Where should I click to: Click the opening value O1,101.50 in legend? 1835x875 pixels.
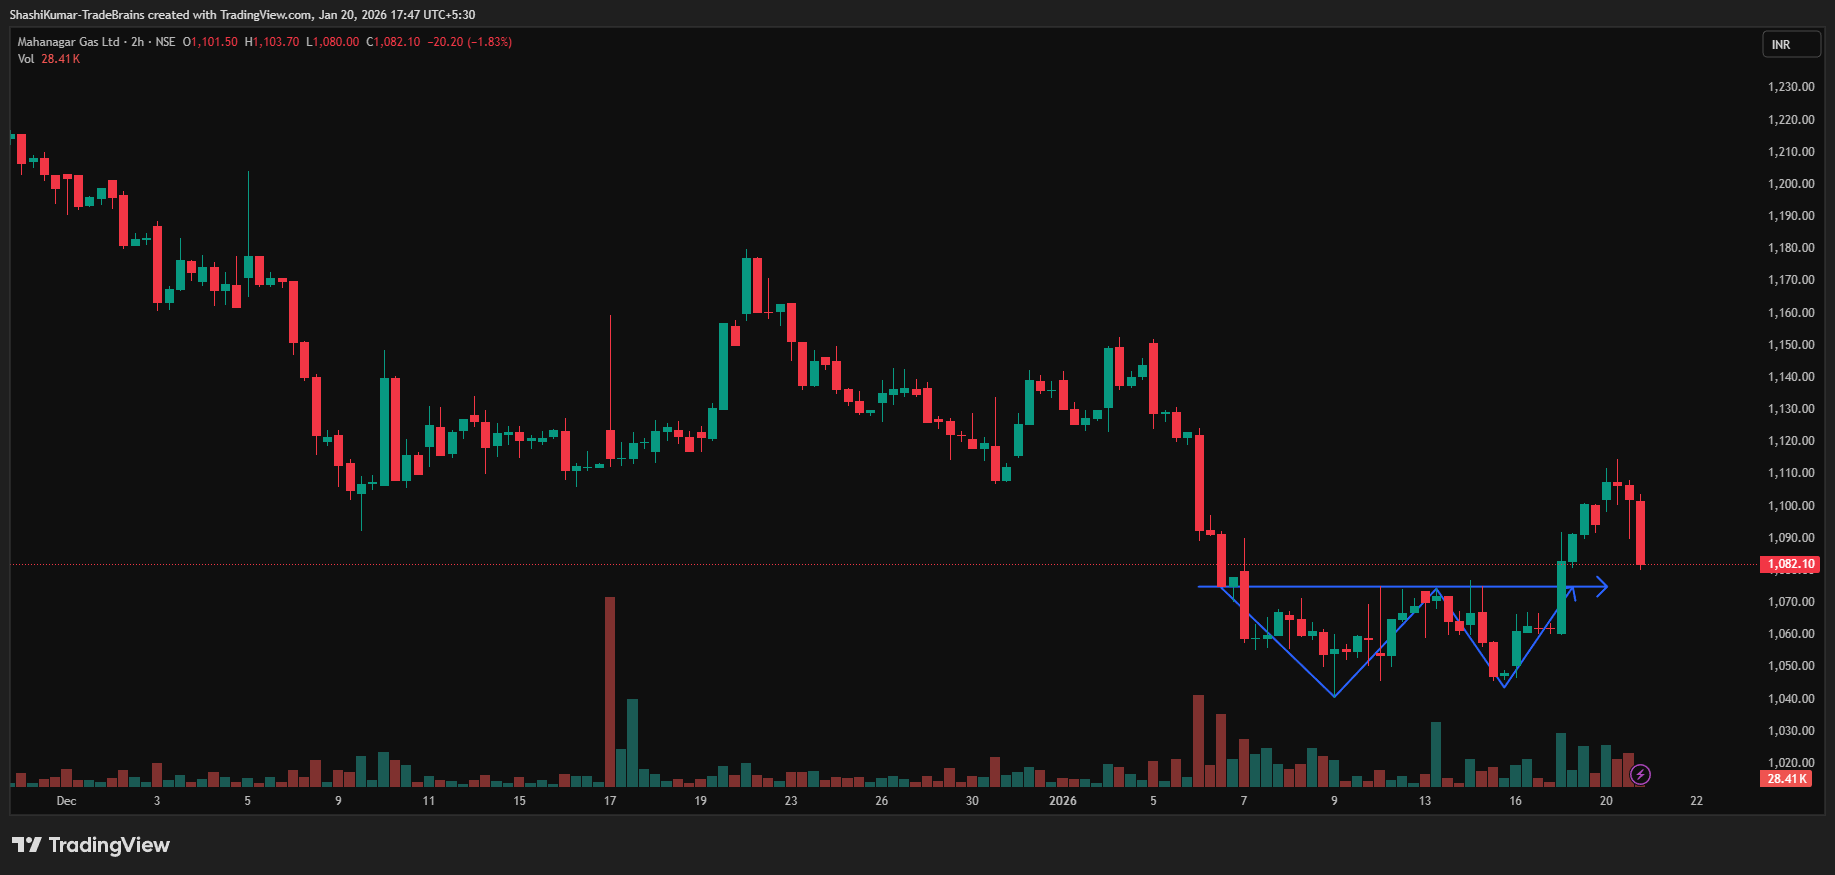point(210,42)
